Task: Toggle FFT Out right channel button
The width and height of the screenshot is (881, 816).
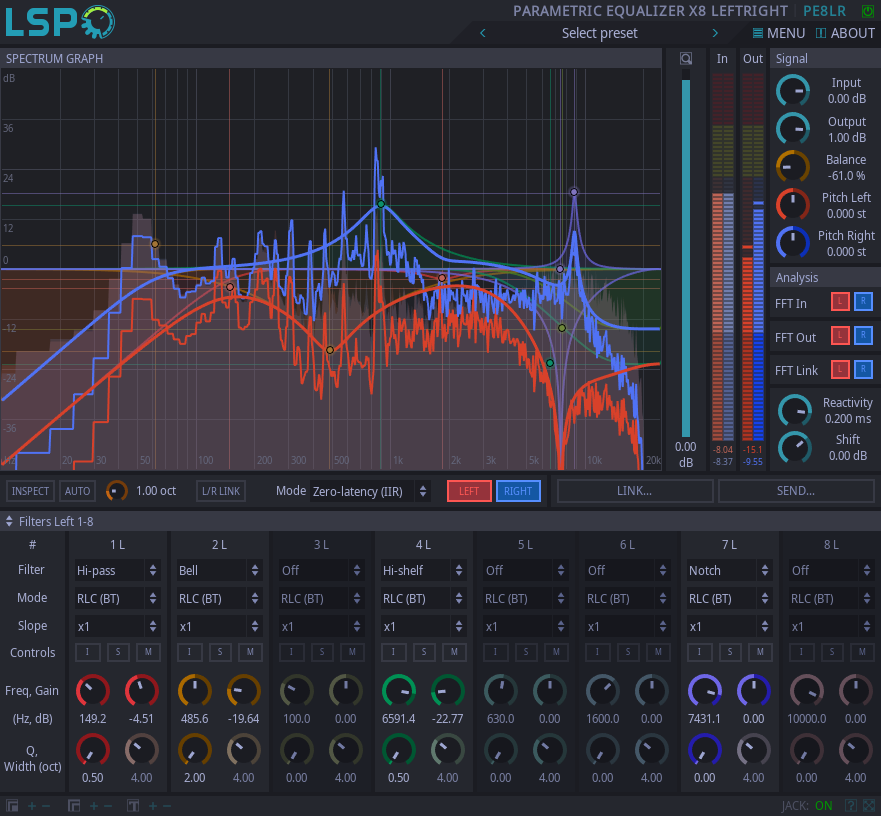Action: coord(863,336)
